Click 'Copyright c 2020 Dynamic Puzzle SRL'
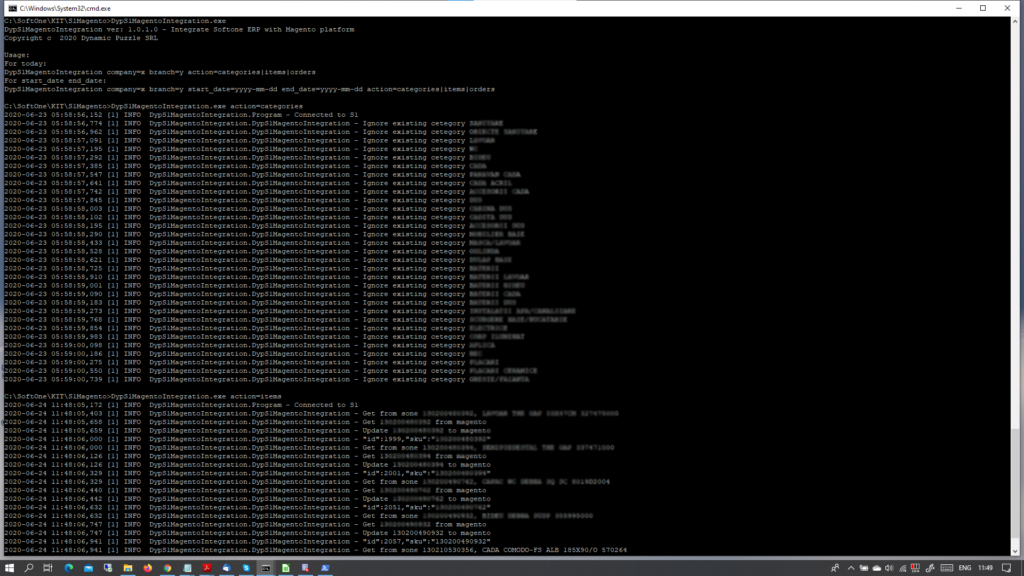Image resolution: width=1024 pixels, height=576 pixels. tap(81, 38)
